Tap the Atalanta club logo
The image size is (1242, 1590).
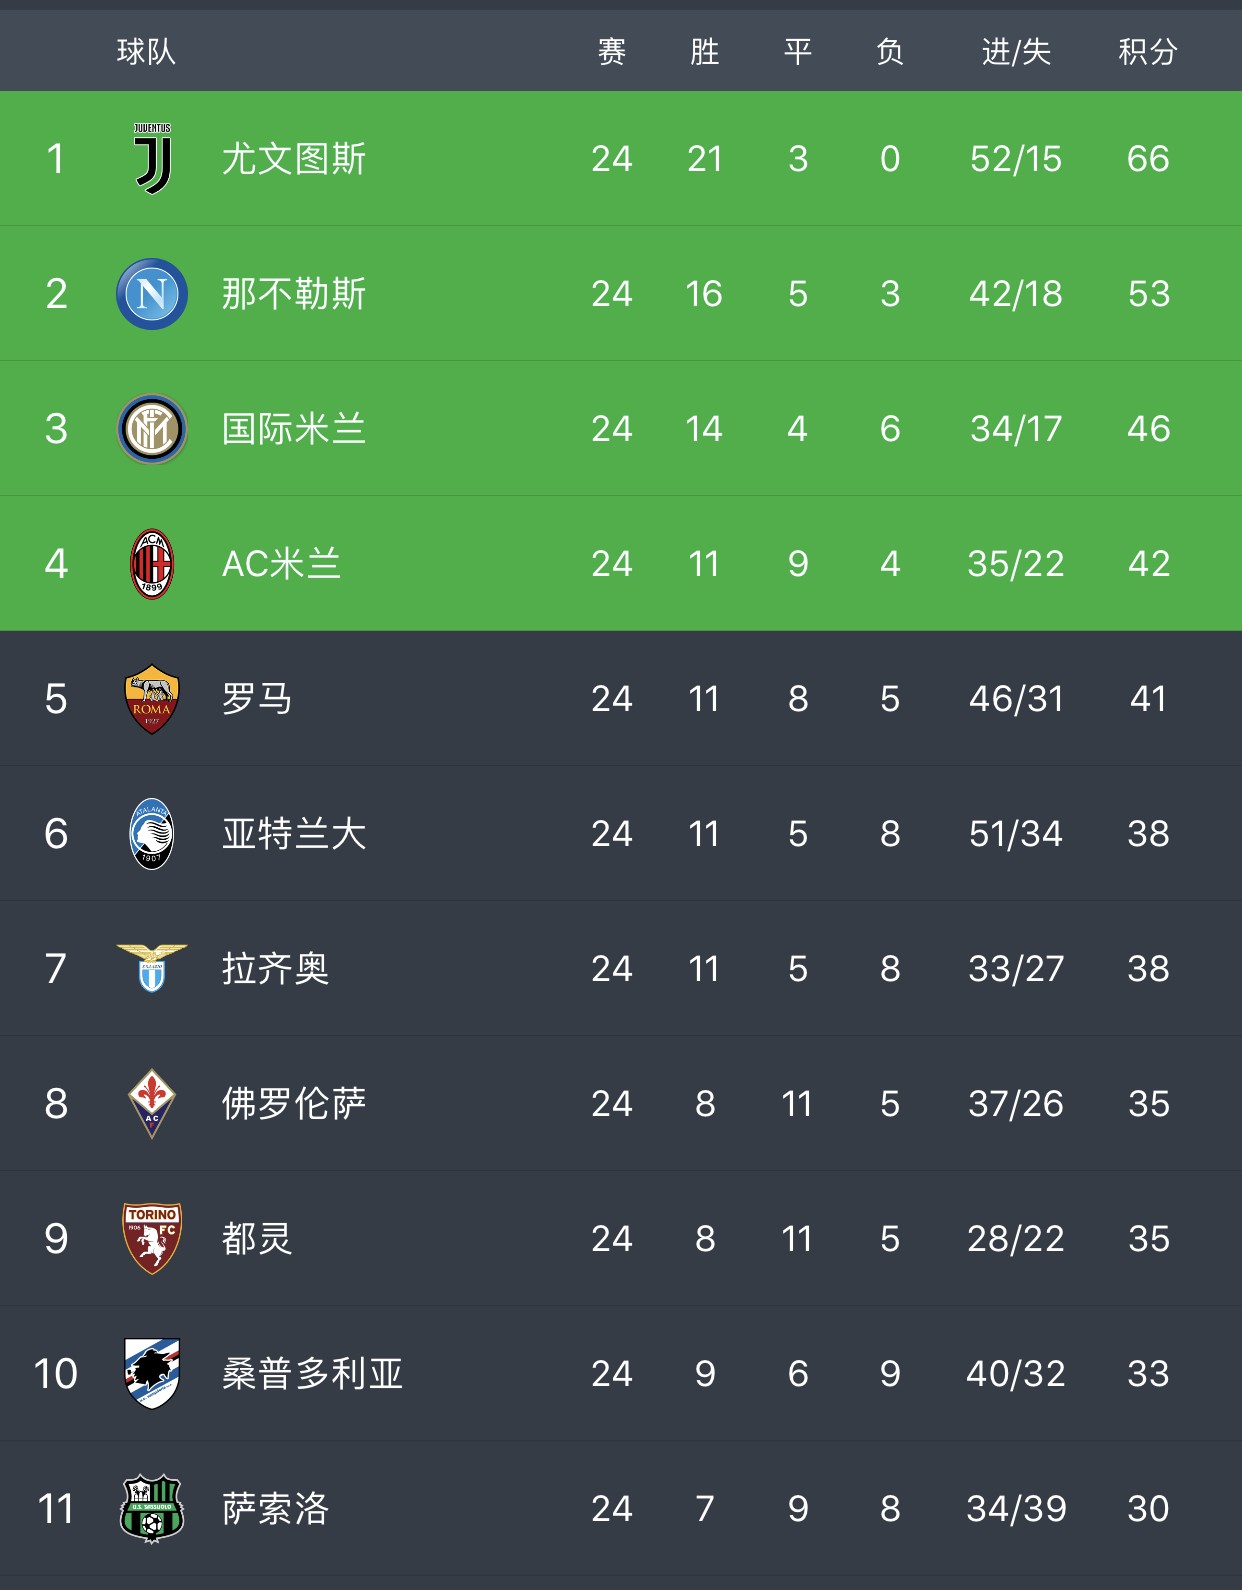coord(152,834)
